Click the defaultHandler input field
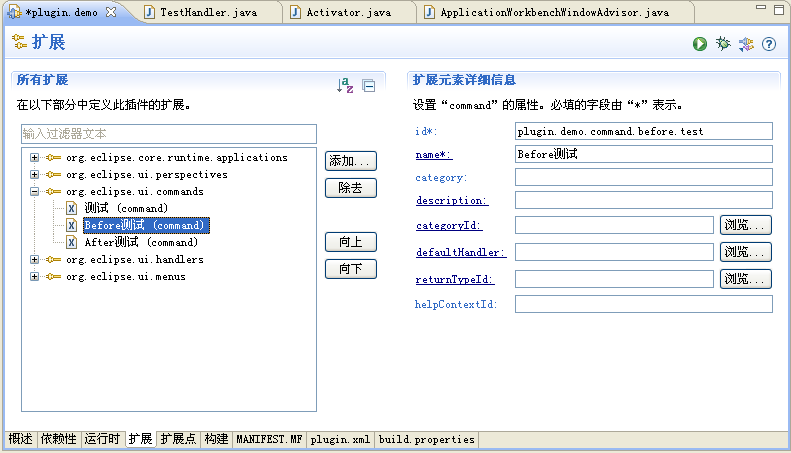 [x=614, y=252]
